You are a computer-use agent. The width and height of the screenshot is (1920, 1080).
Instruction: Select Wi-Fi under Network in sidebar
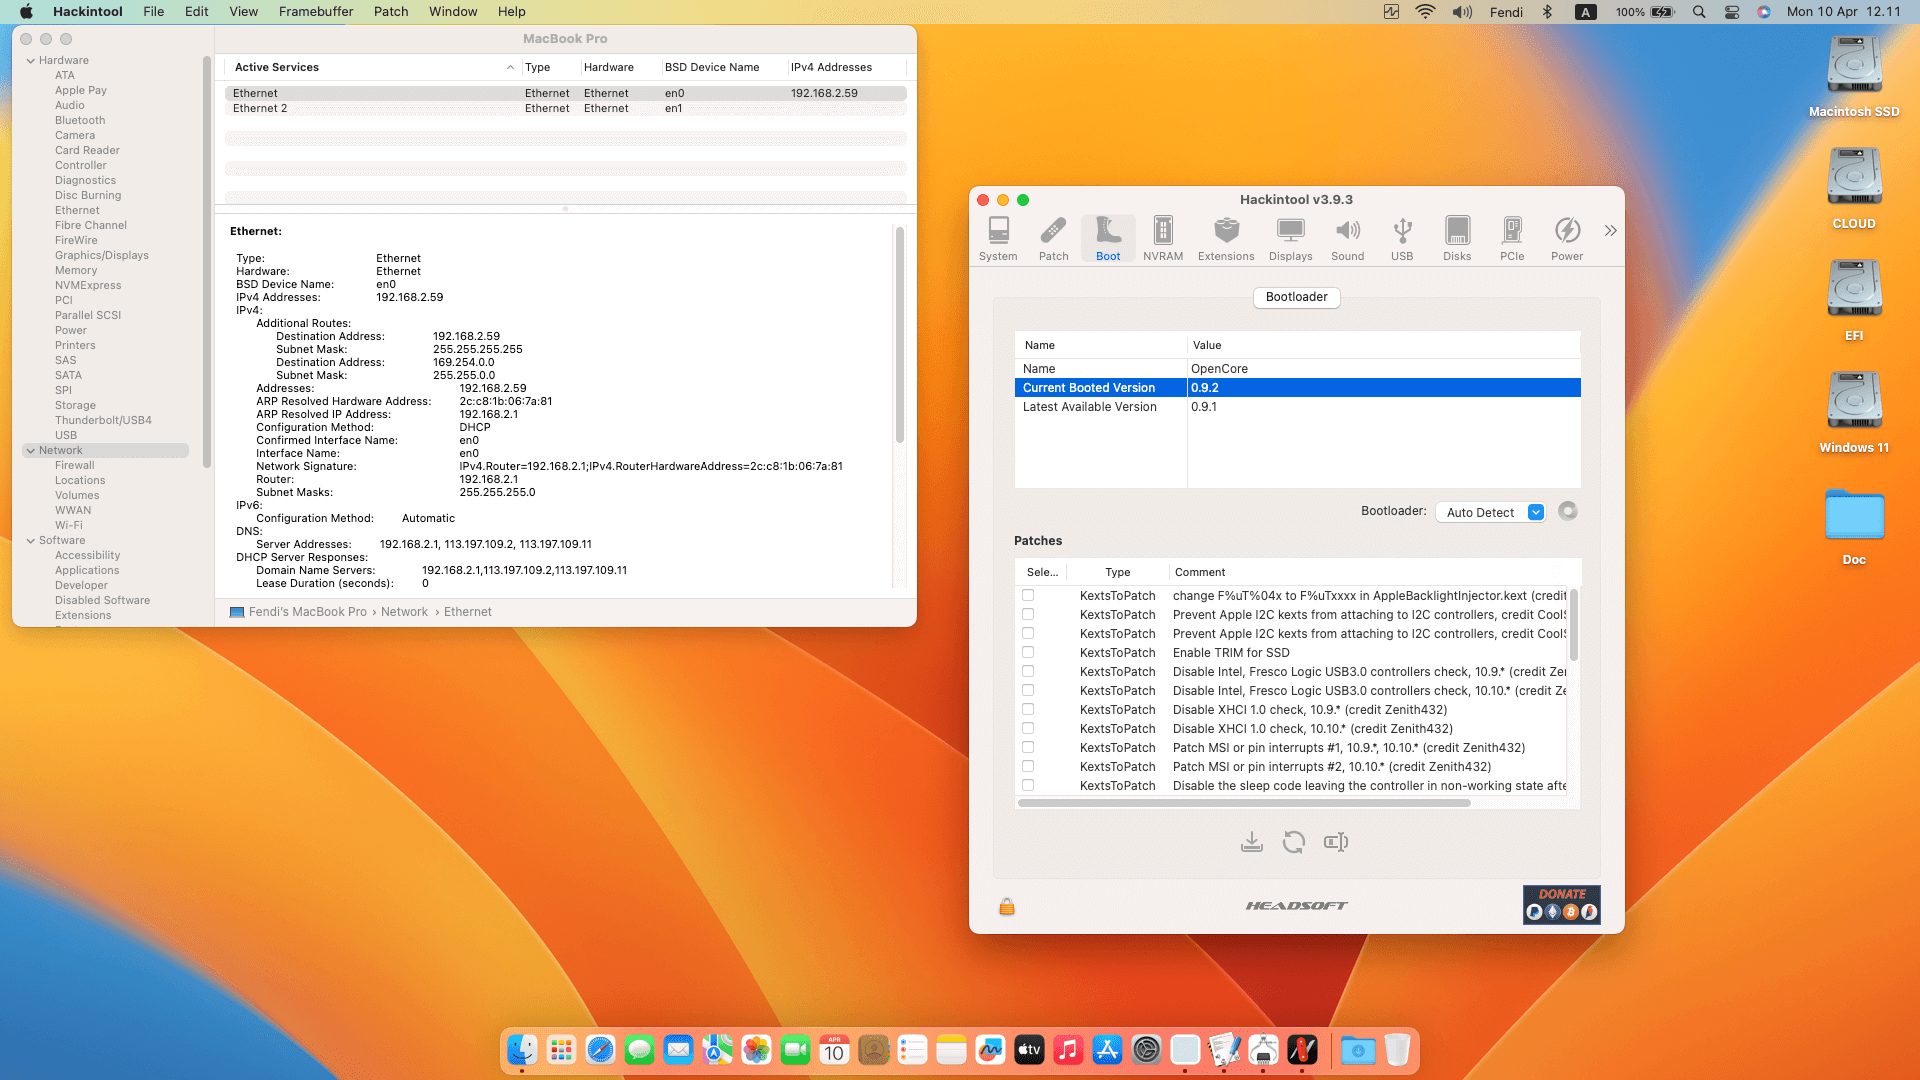69,525
